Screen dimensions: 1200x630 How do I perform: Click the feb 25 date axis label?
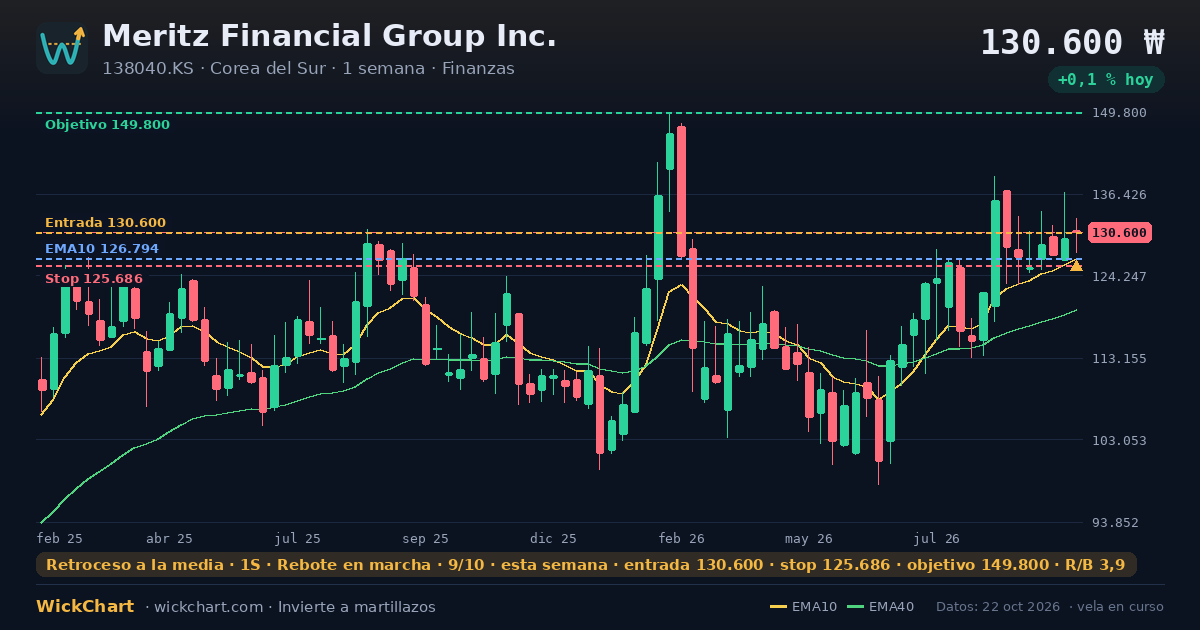(59, 539)
